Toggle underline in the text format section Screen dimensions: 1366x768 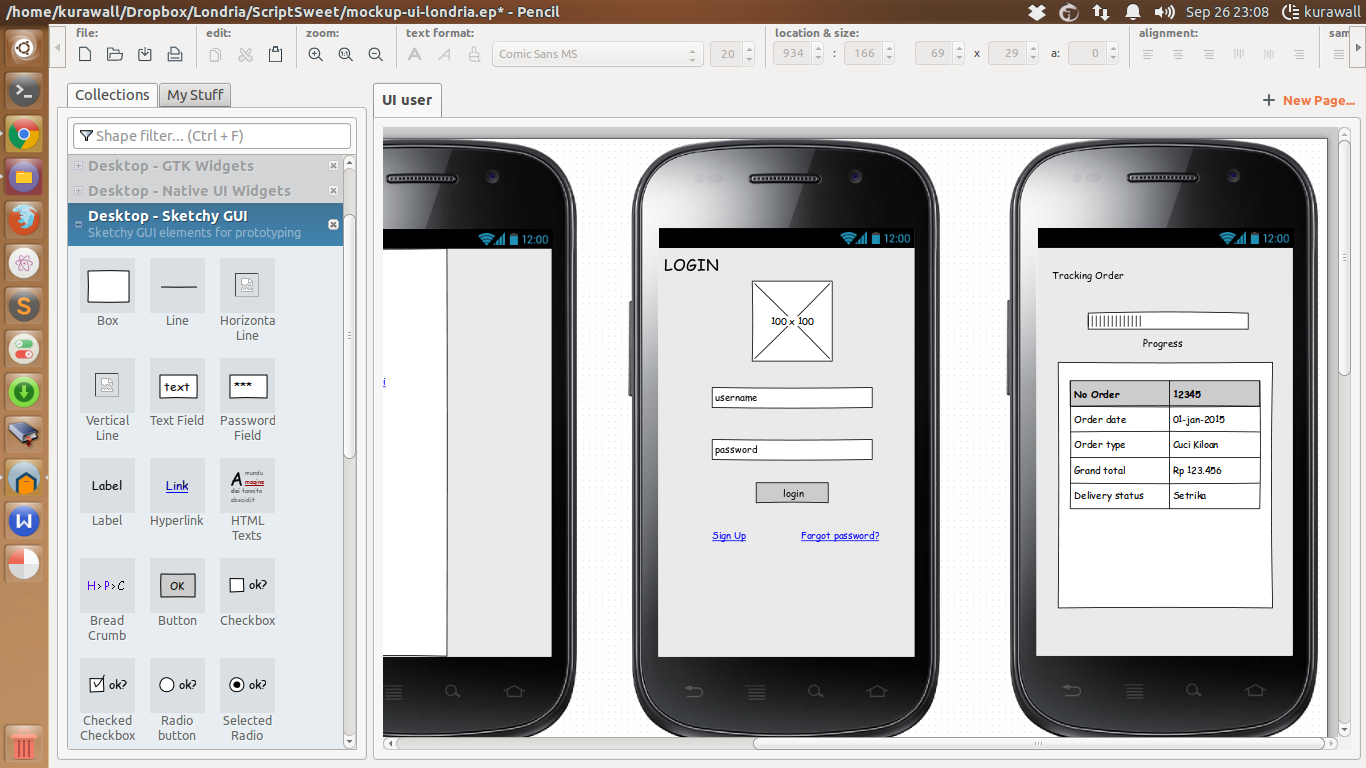coord(473,54)
